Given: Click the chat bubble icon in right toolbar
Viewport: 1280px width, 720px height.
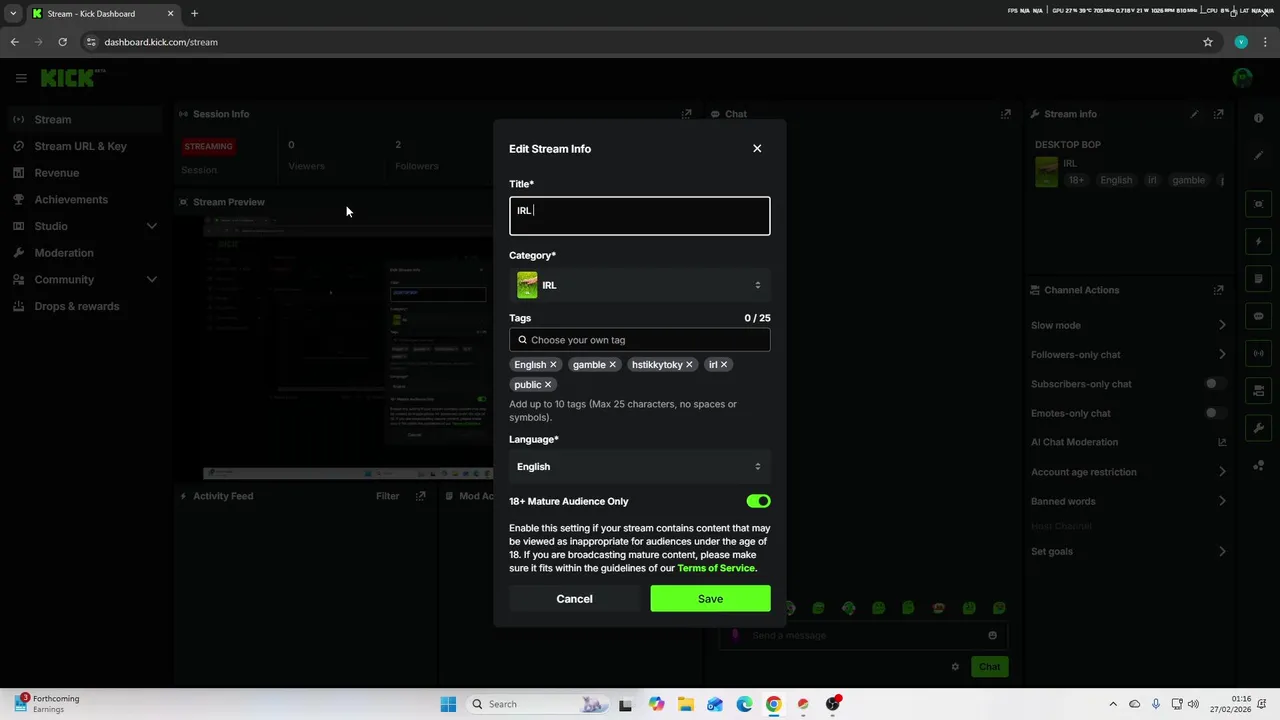Looking at the screenshot, I should [x=1259, y=316].
